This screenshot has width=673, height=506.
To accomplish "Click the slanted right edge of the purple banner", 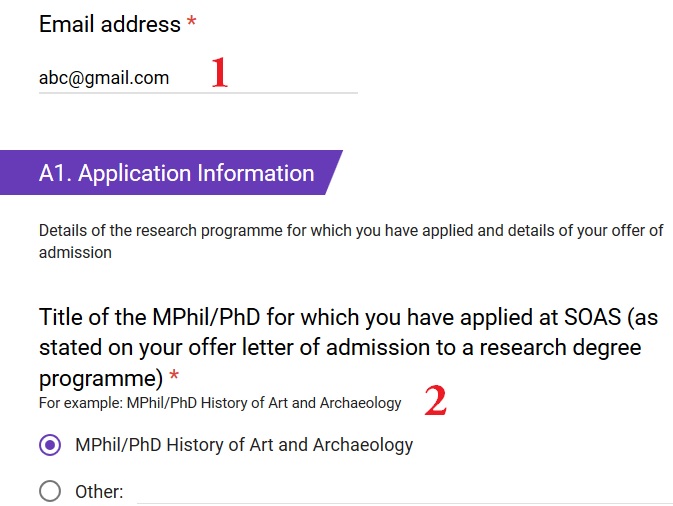I will point(333,173).
